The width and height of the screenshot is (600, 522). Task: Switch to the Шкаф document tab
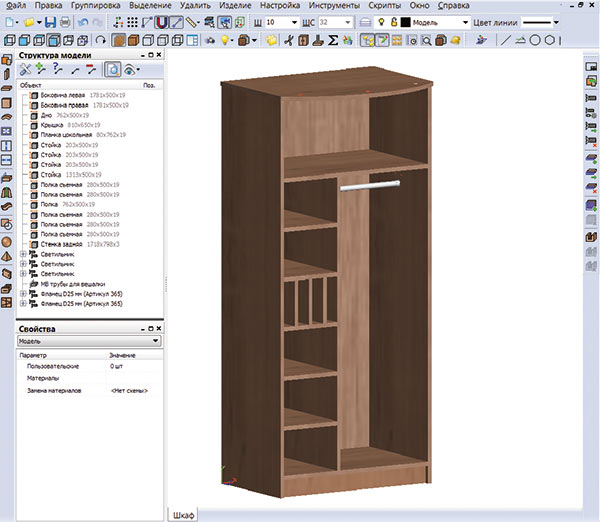click(181, 514)
